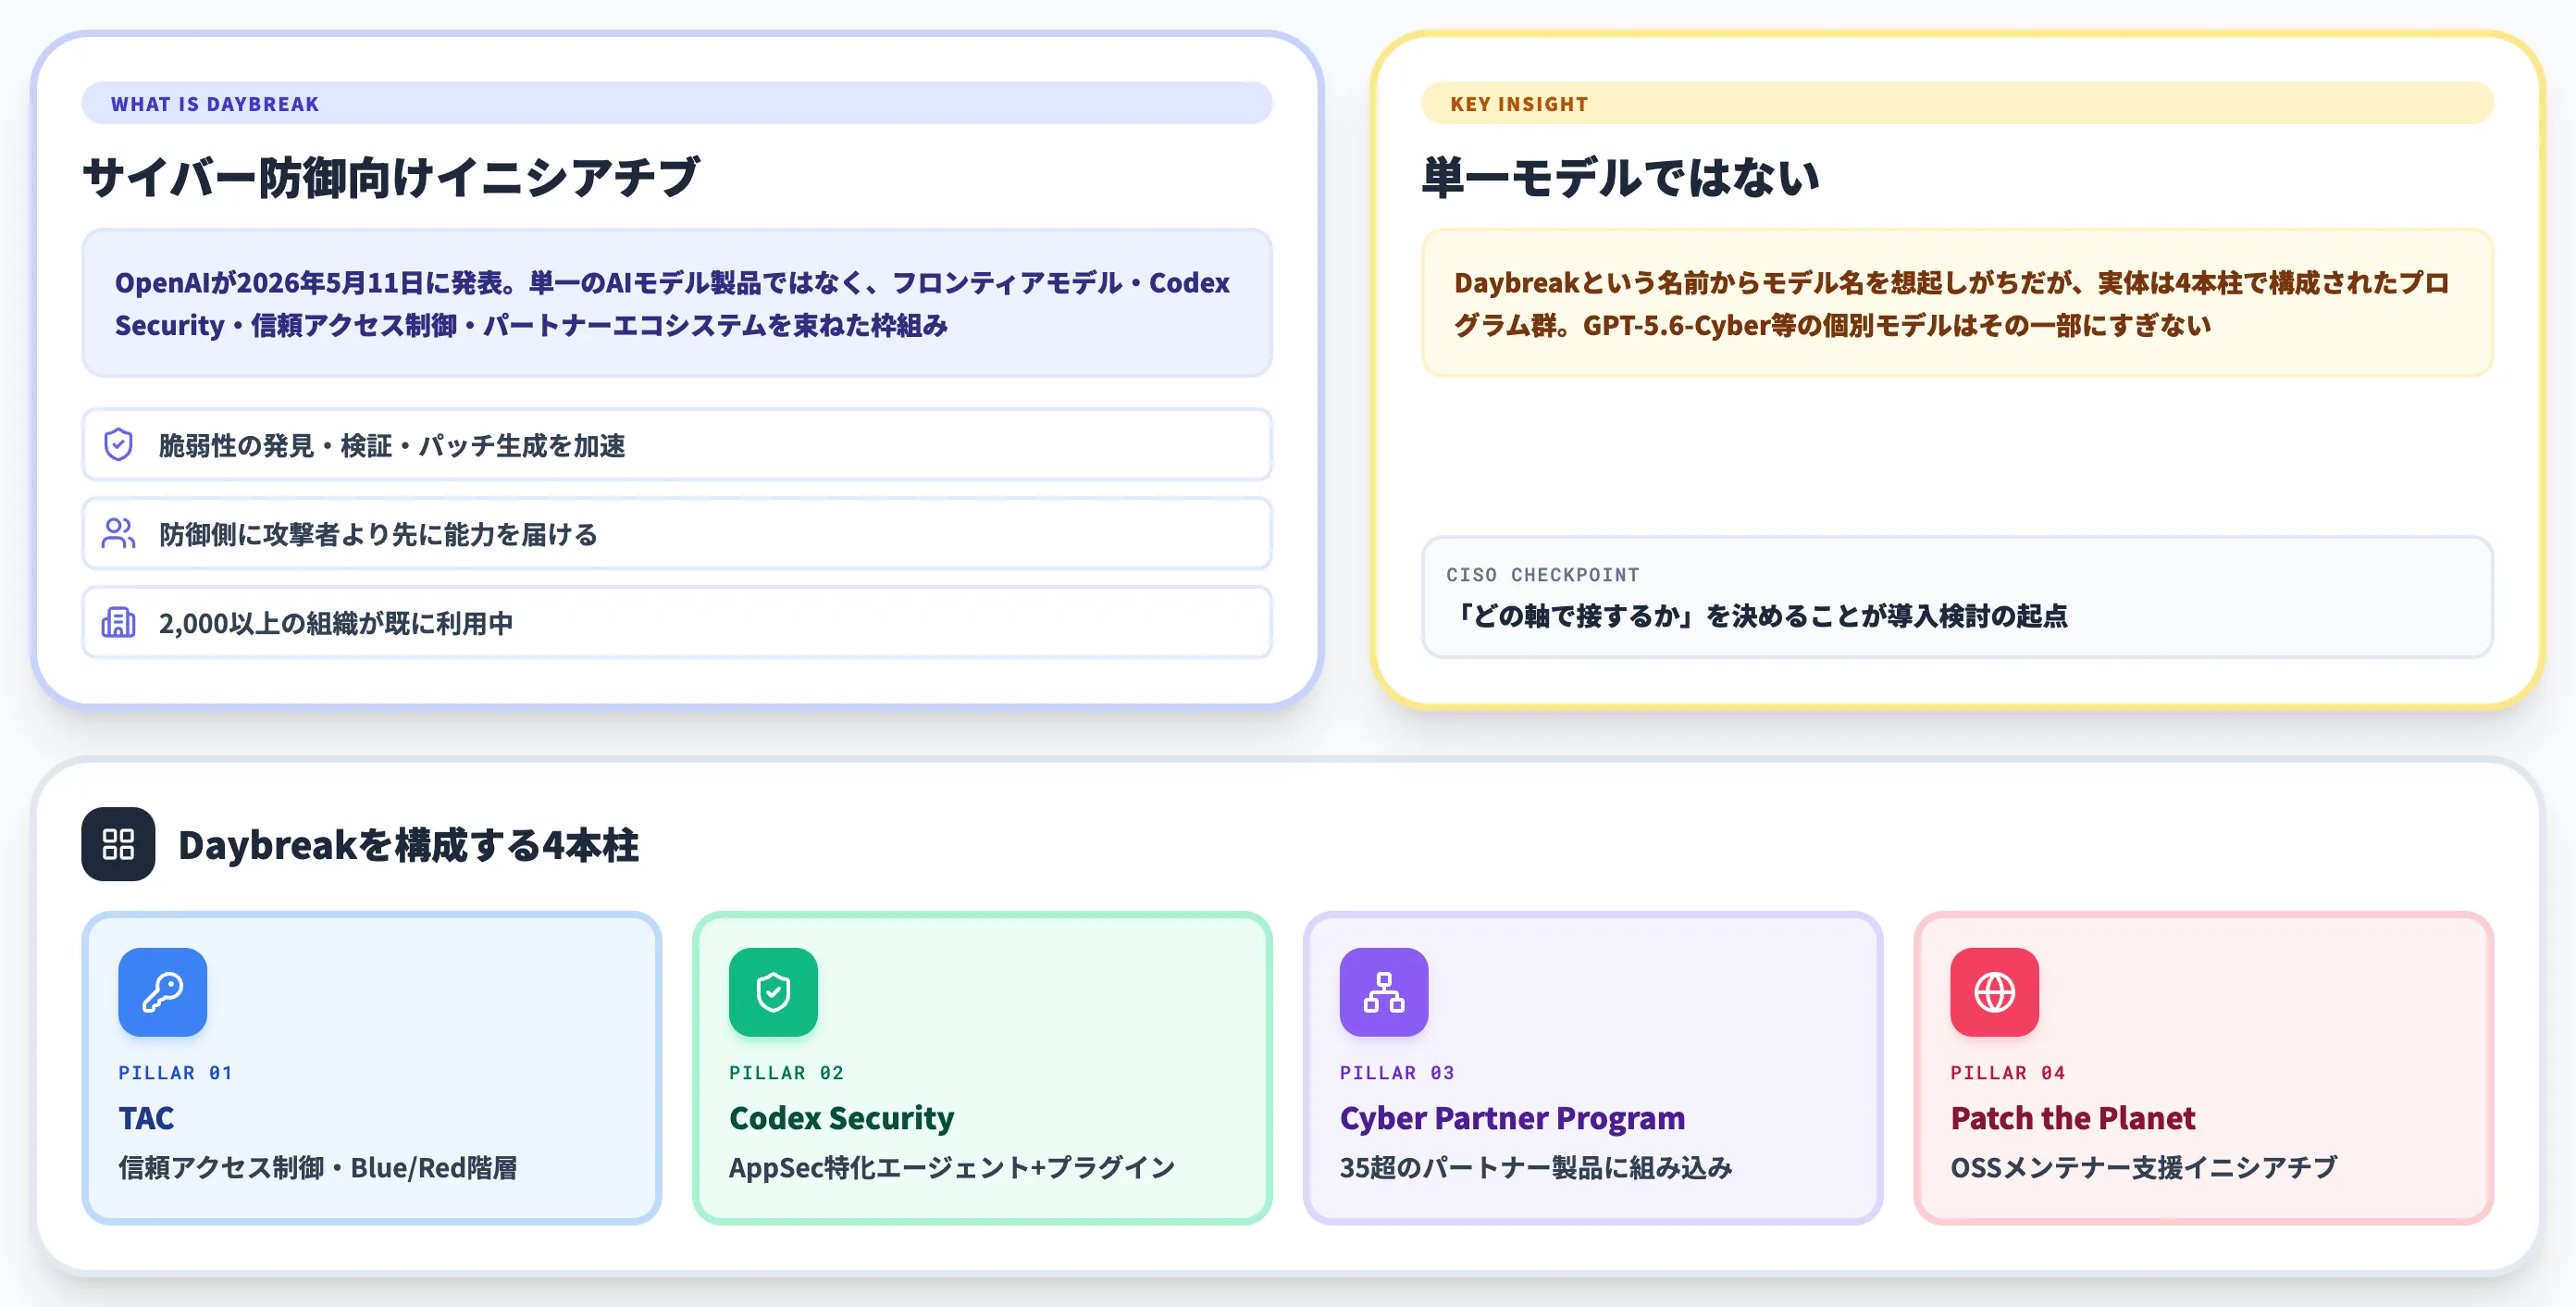The image size is (2576, 1307).
Task: Click the PILLAR 02 label
Action: pyautogui.click(x=787, y=1072)
